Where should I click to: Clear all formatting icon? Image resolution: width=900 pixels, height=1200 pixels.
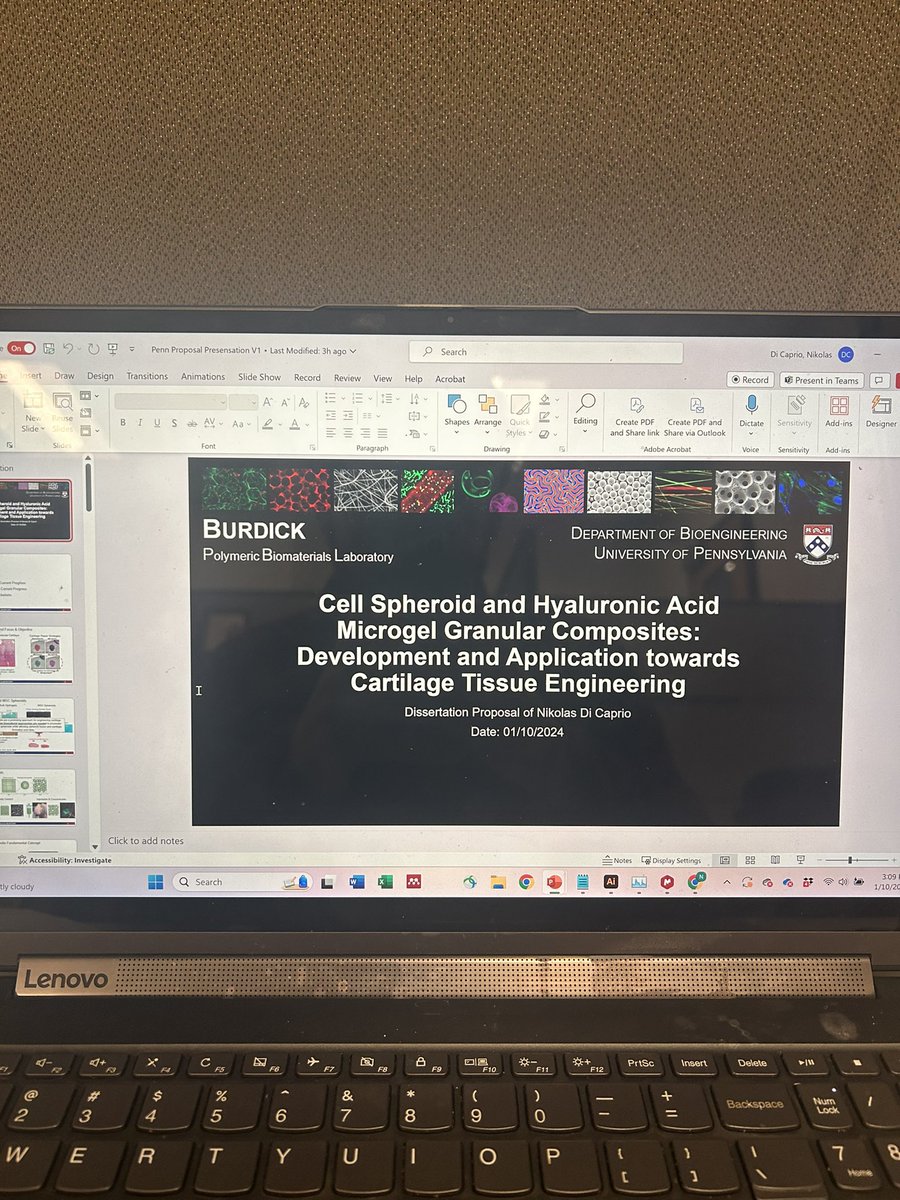(x=305, y=401)
